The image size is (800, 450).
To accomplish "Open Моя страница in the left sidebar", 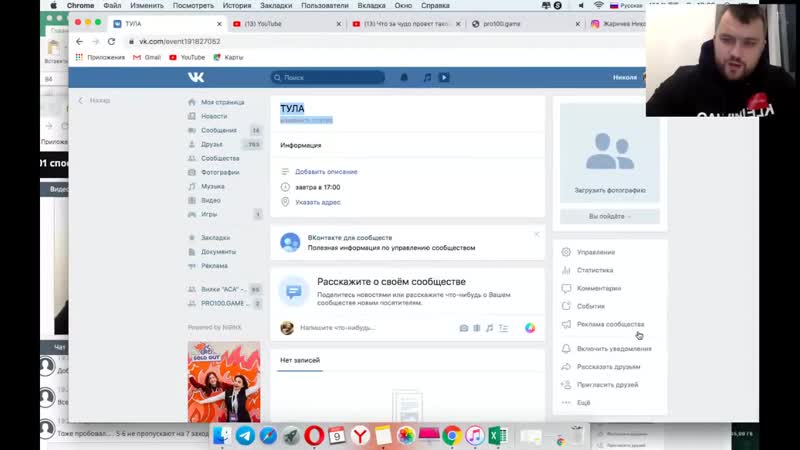I will click(x=222, y=102).
